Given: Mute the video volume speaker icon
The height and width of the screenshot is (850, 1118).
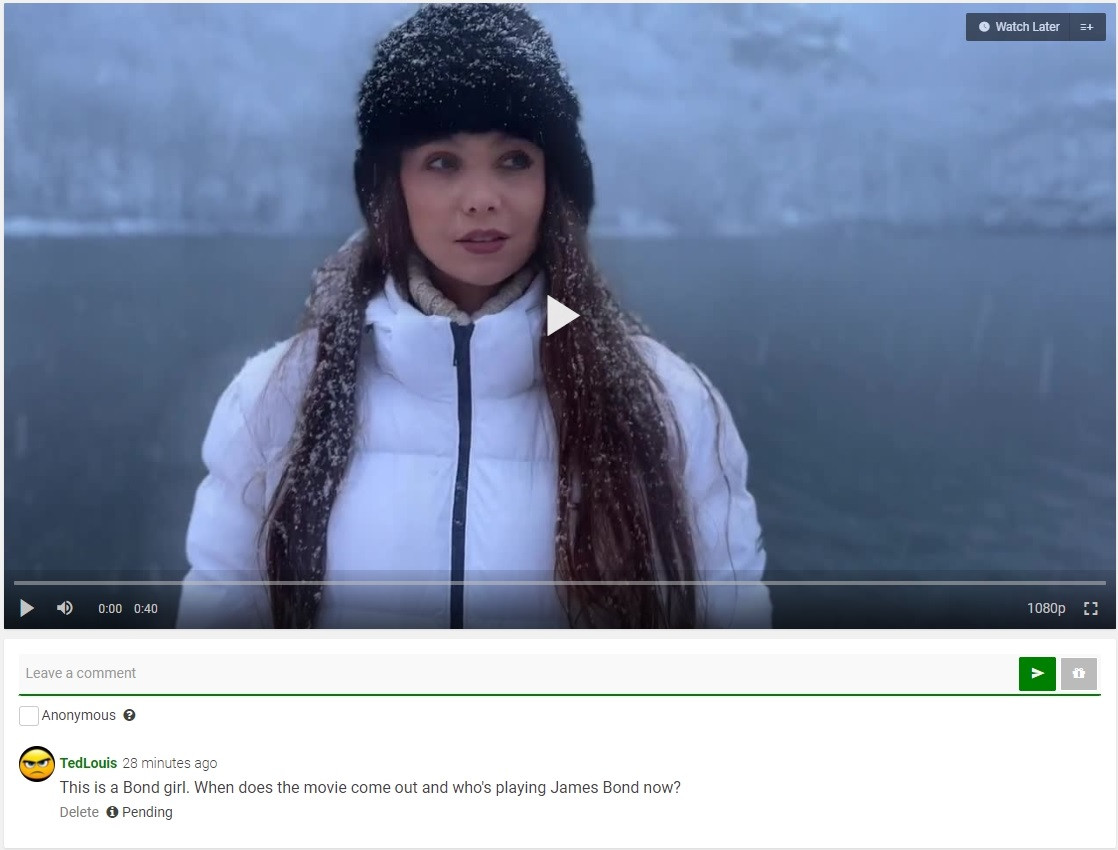Looking at the screenshot, I should click(65, 608).
